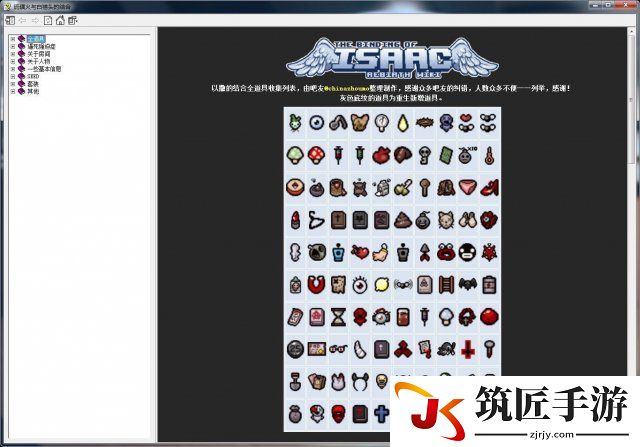Open the @chinazhoumo yellow link
The width and height of the screenshot is (640, 447).
347,88
